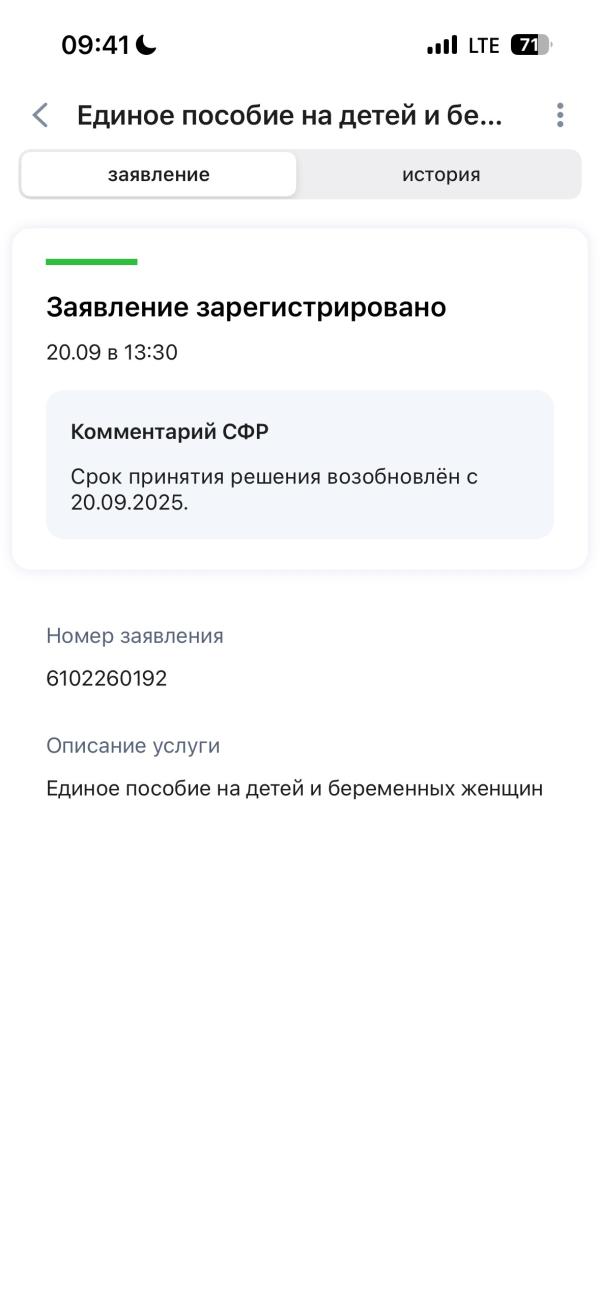
Task: Tap the comment text about decision deadline
Action: 273,489
